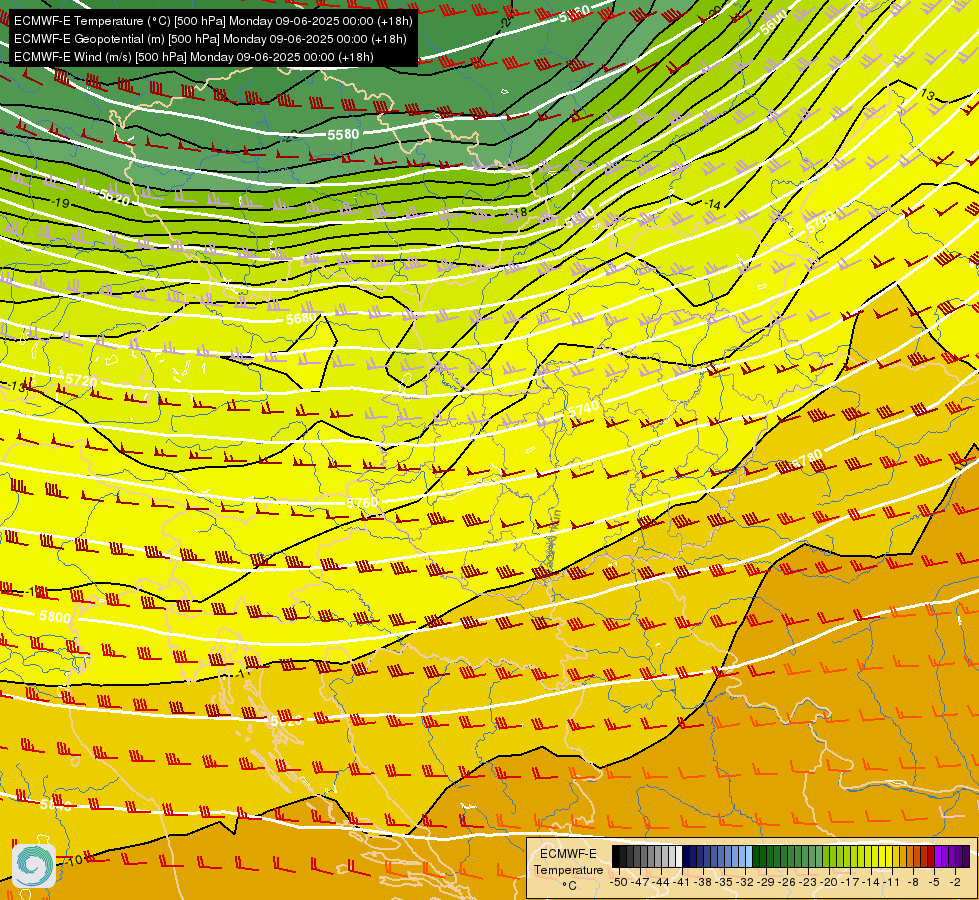Click the -14 isotherm label
The width and height of the screenshot is (979, 900).
(712, 204)
